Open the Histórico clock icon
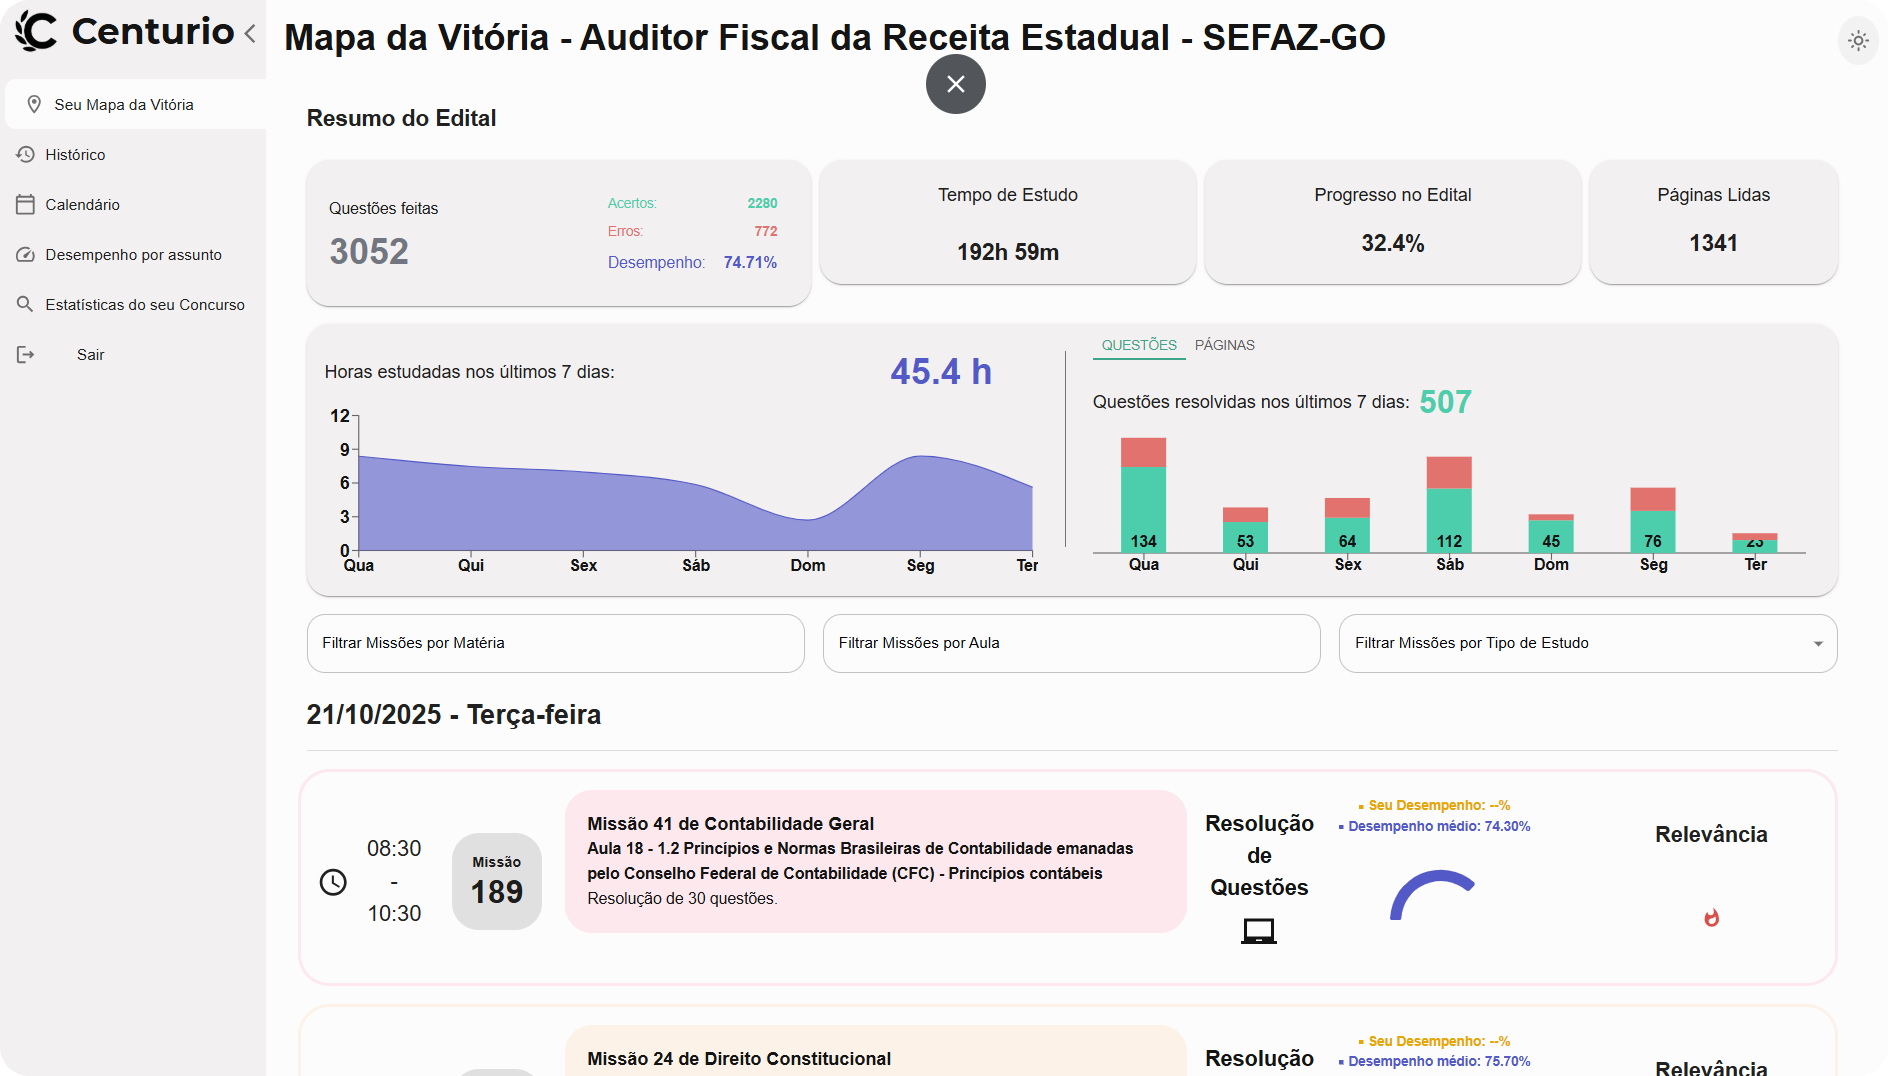The image size is (1888, 1076). [25, 154]
